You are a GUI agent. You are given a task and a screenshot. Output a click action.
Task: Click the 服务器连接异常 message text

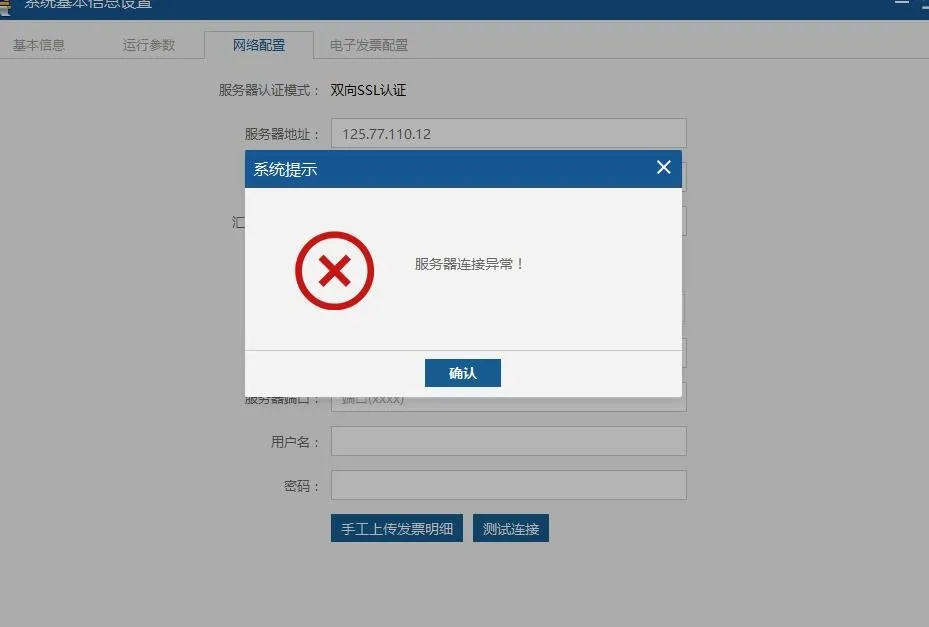pyautogui.click(x=469, y=264)
